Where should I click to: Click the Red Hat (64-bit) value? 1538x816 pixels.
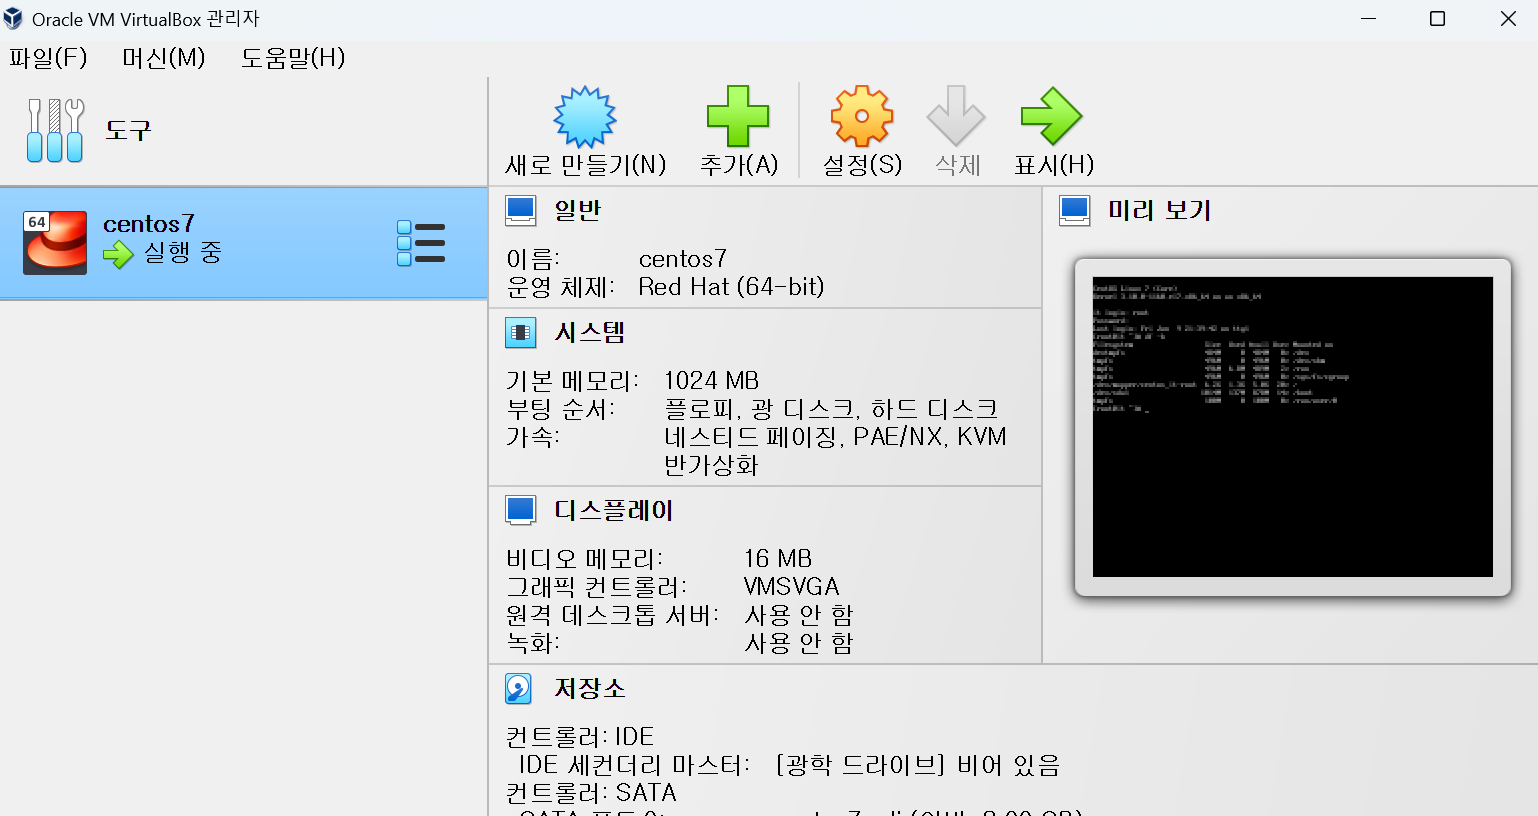[731, 287]
